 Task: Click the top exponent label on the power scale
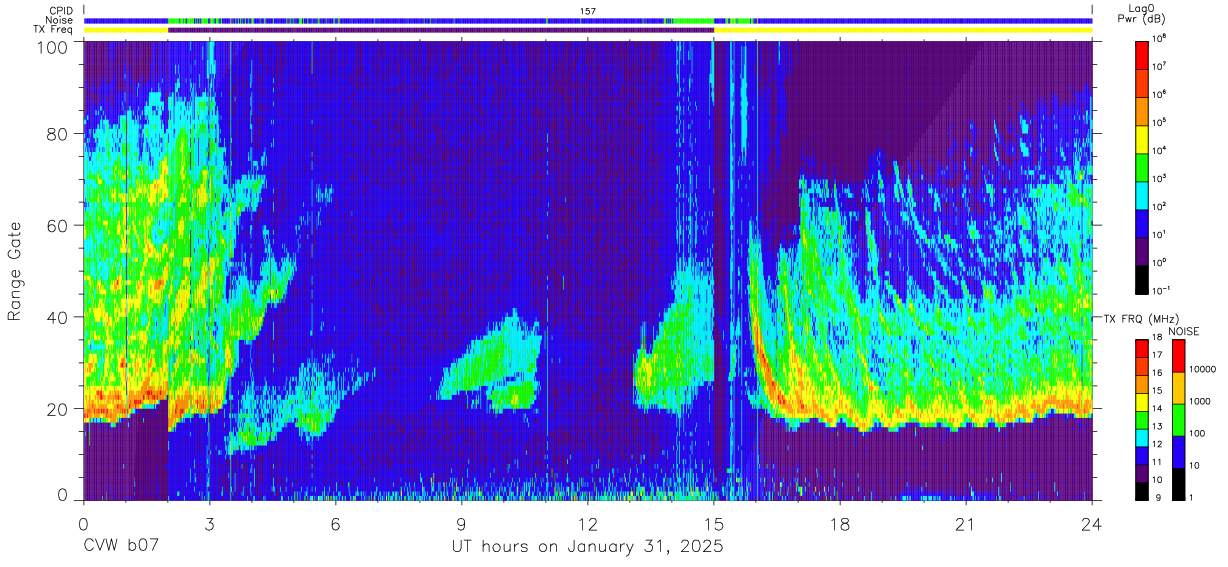1160,38
